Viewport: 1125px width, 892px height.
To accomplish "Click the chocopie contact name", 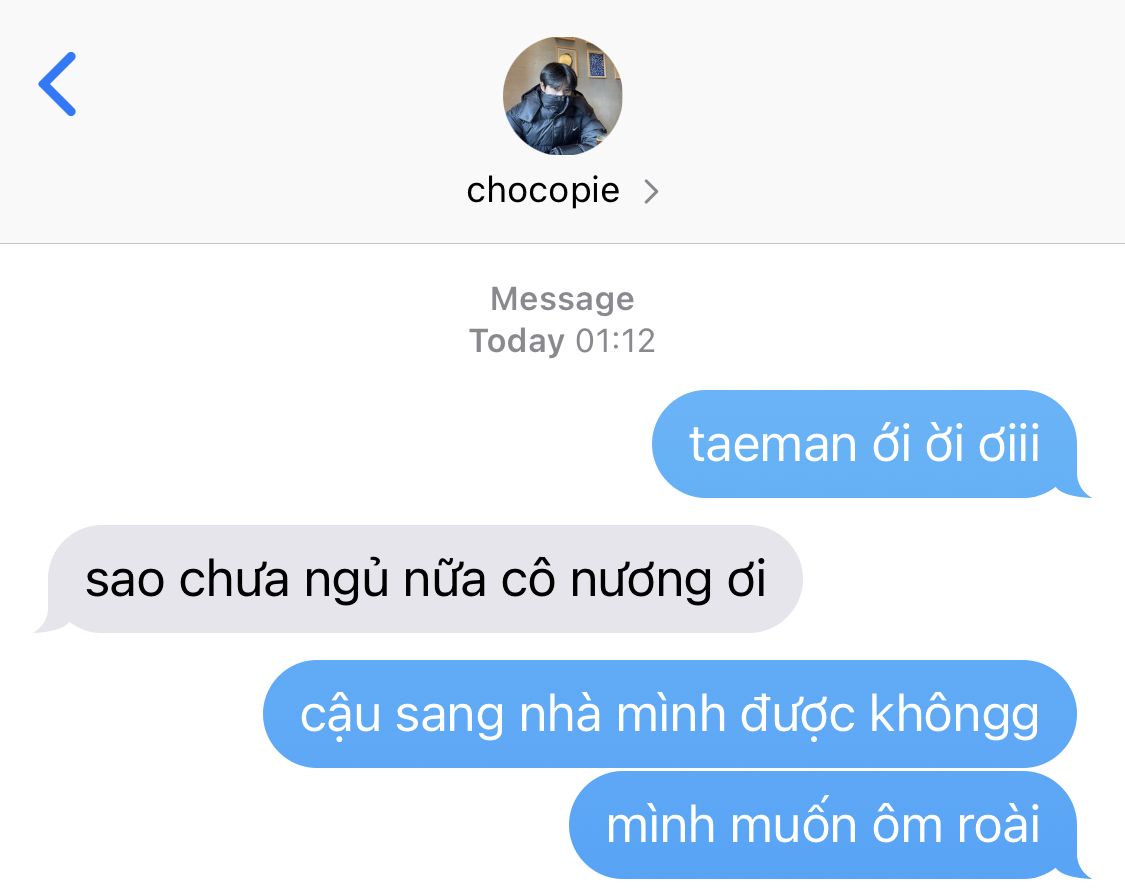I will (543, 191).
